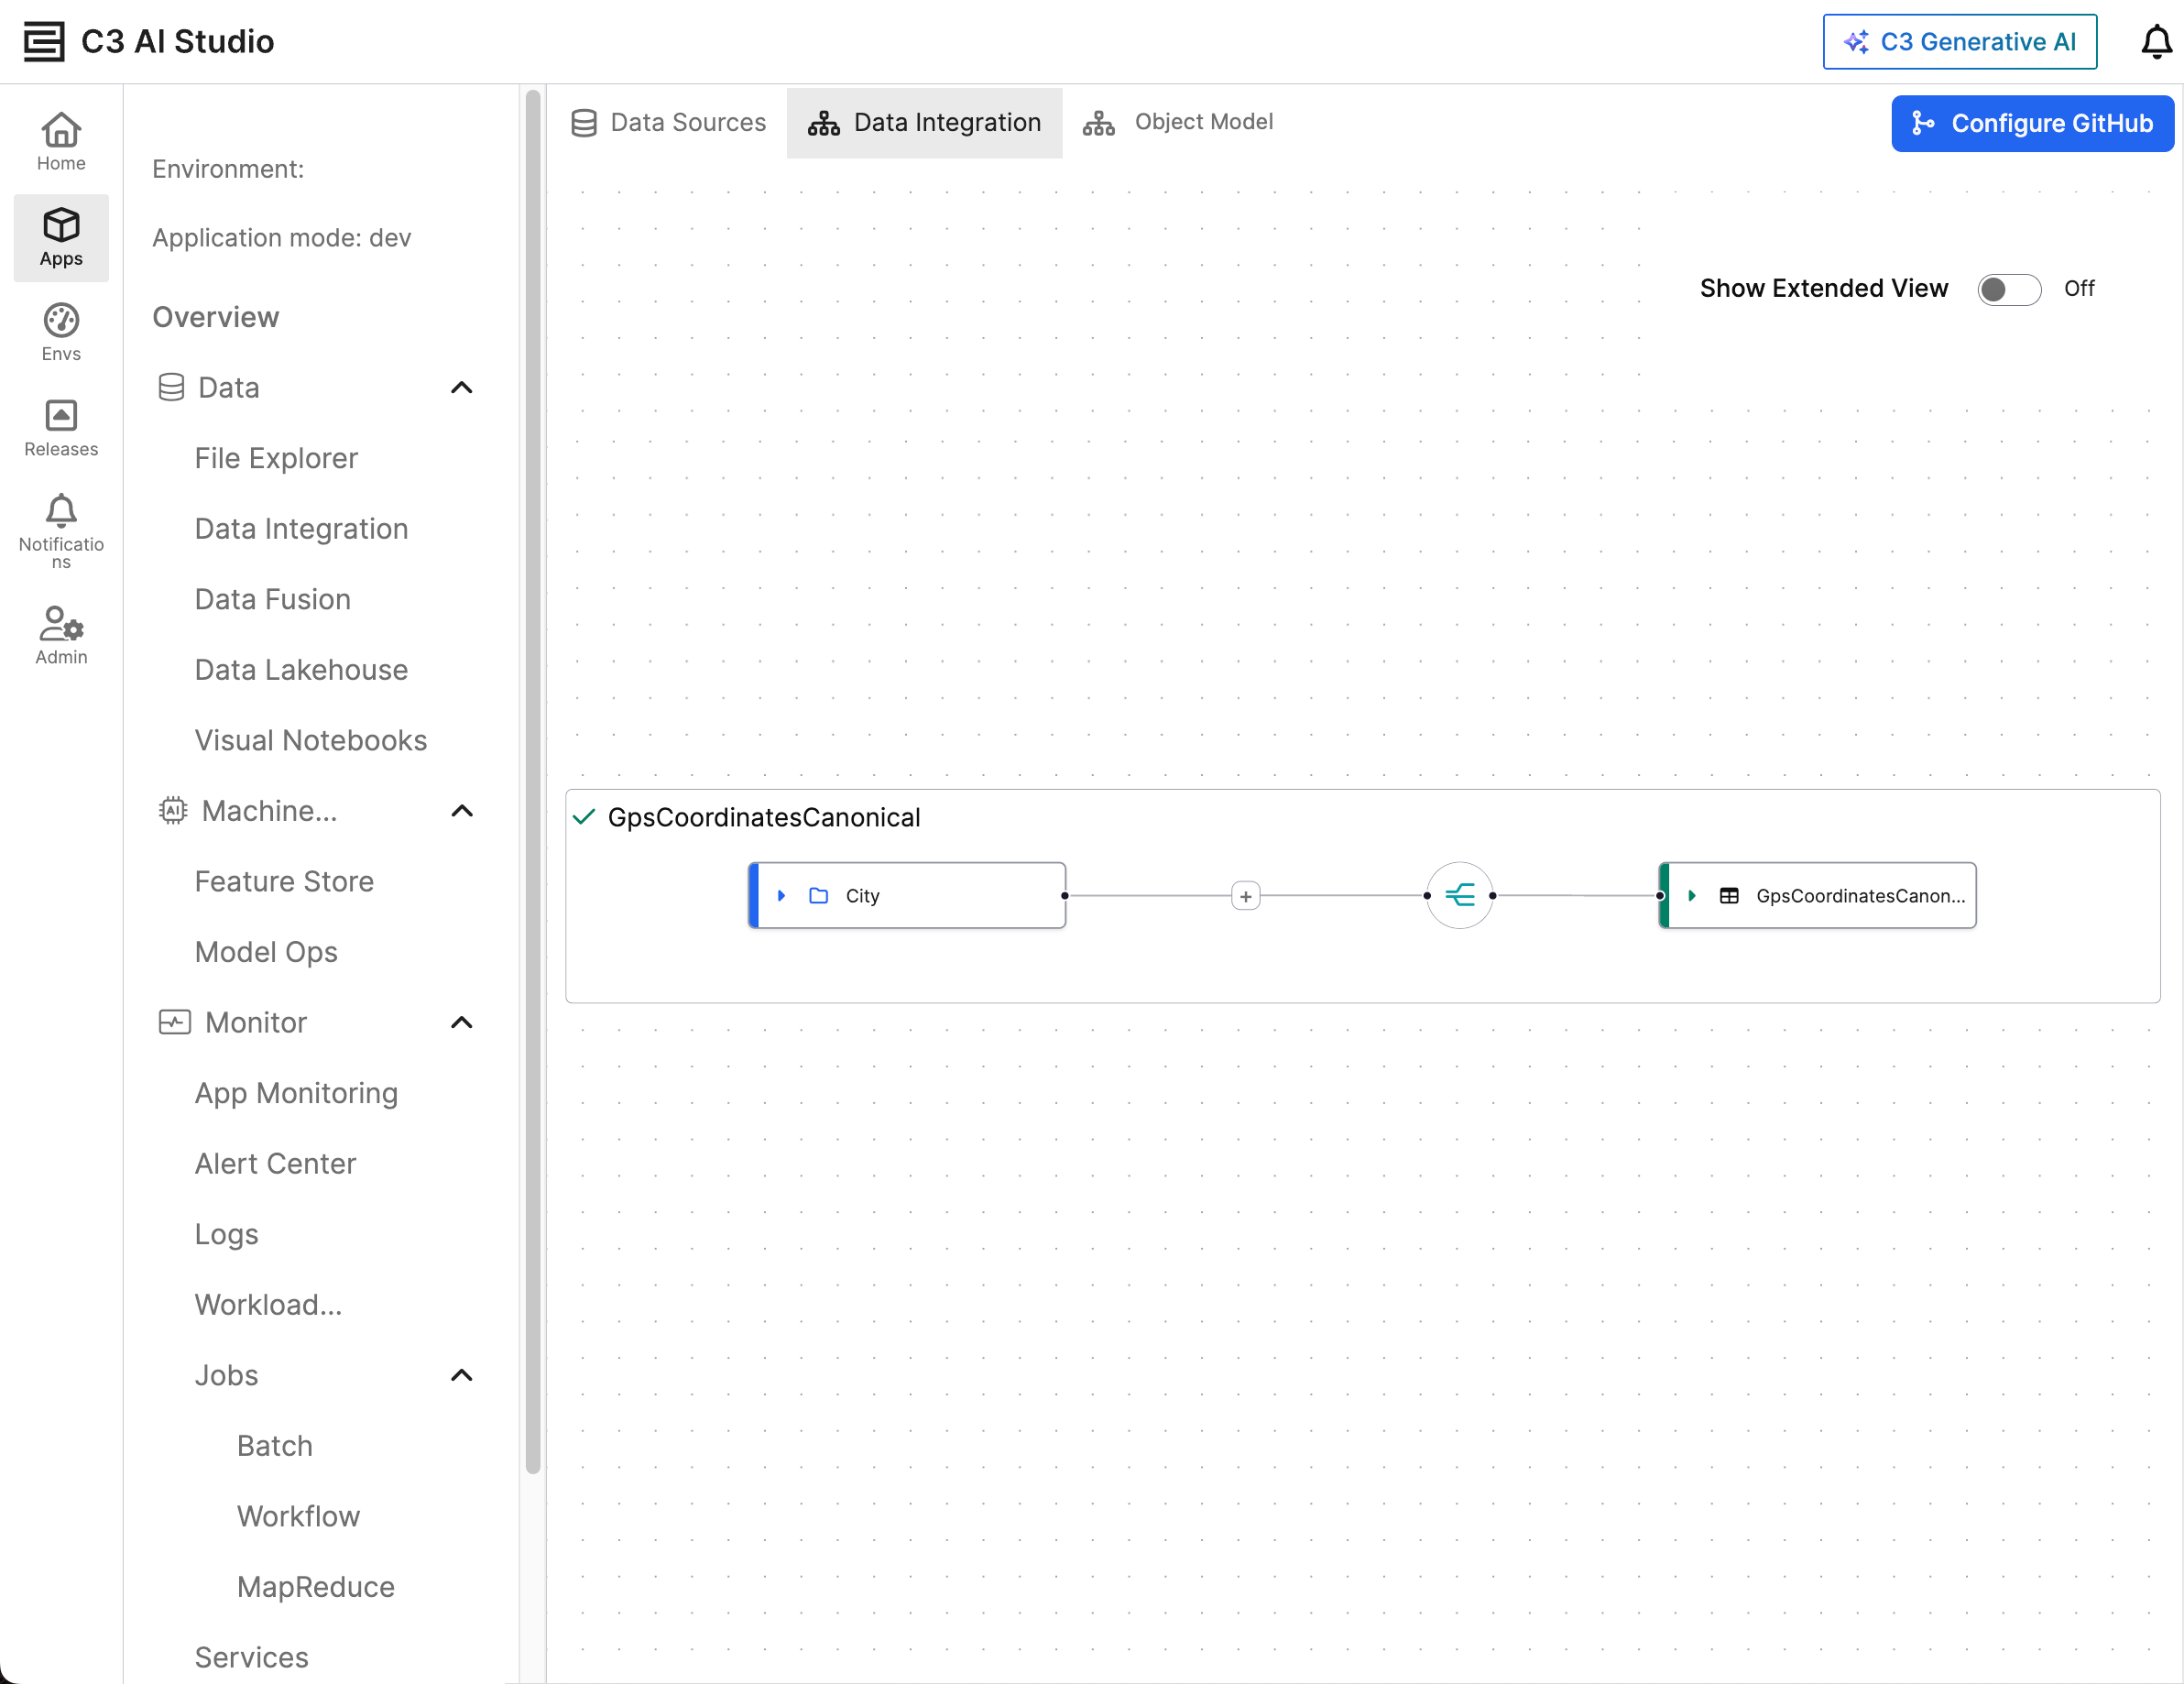Click the plus node on connector line
Screen dimensions: 2184x1684
1245,896
